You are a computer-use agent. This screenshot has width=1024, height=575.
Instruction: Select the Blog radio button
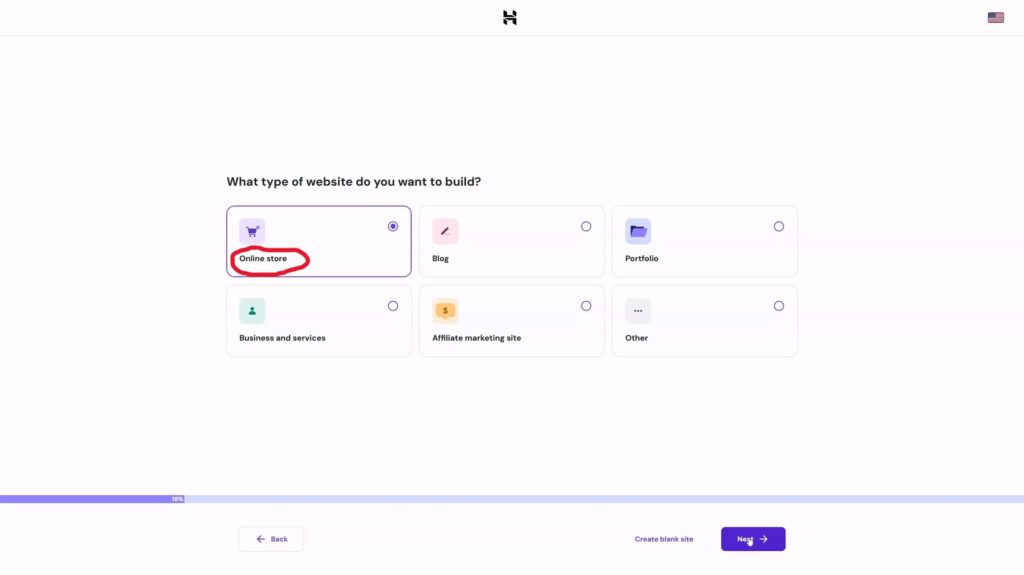tap(586, 227)
